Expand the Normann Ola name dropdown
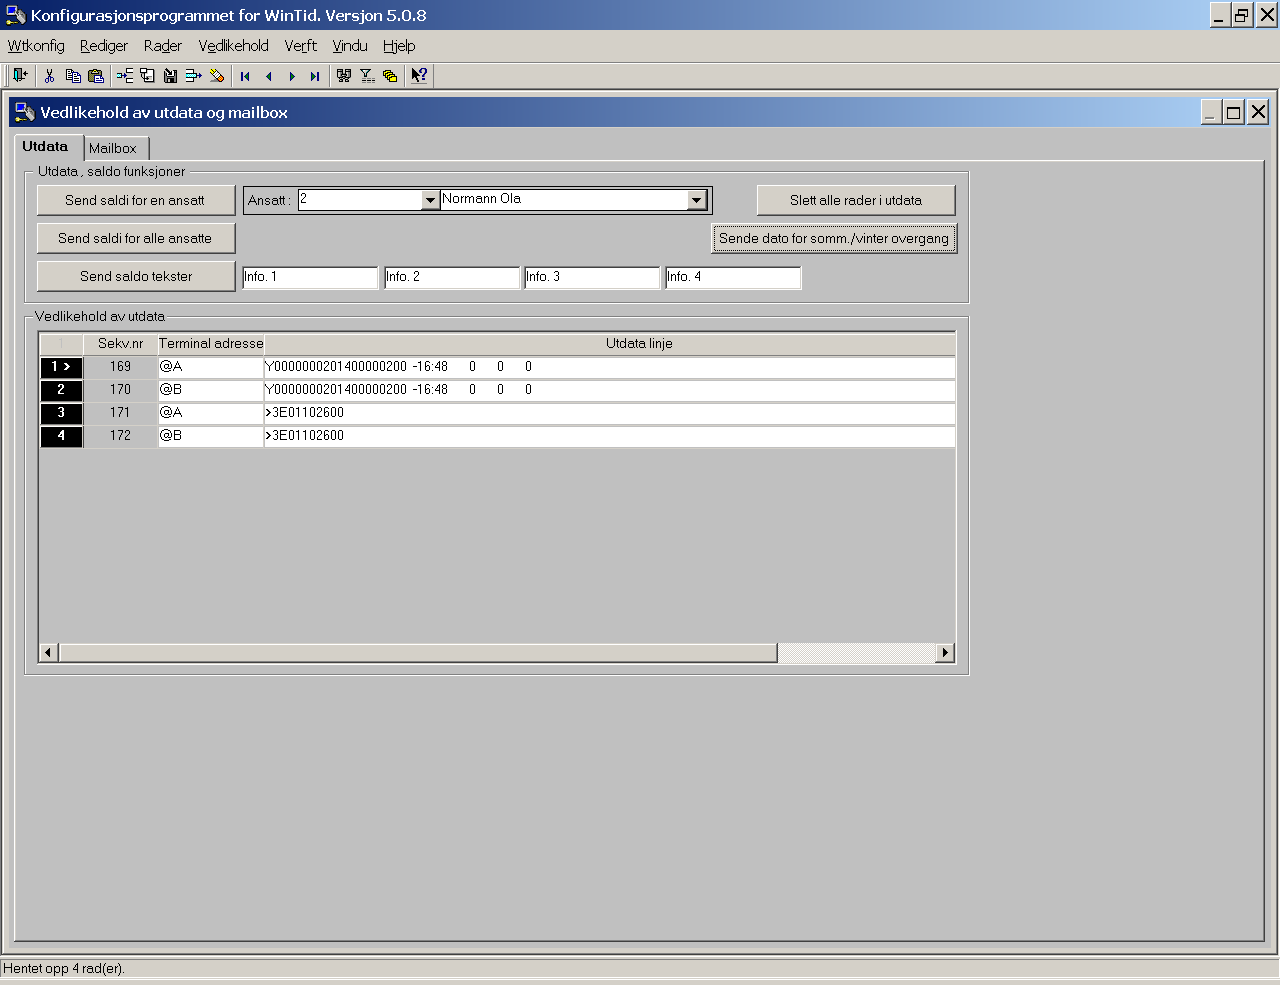This screenshot has width=1280, height=985. tap(697, 200)
